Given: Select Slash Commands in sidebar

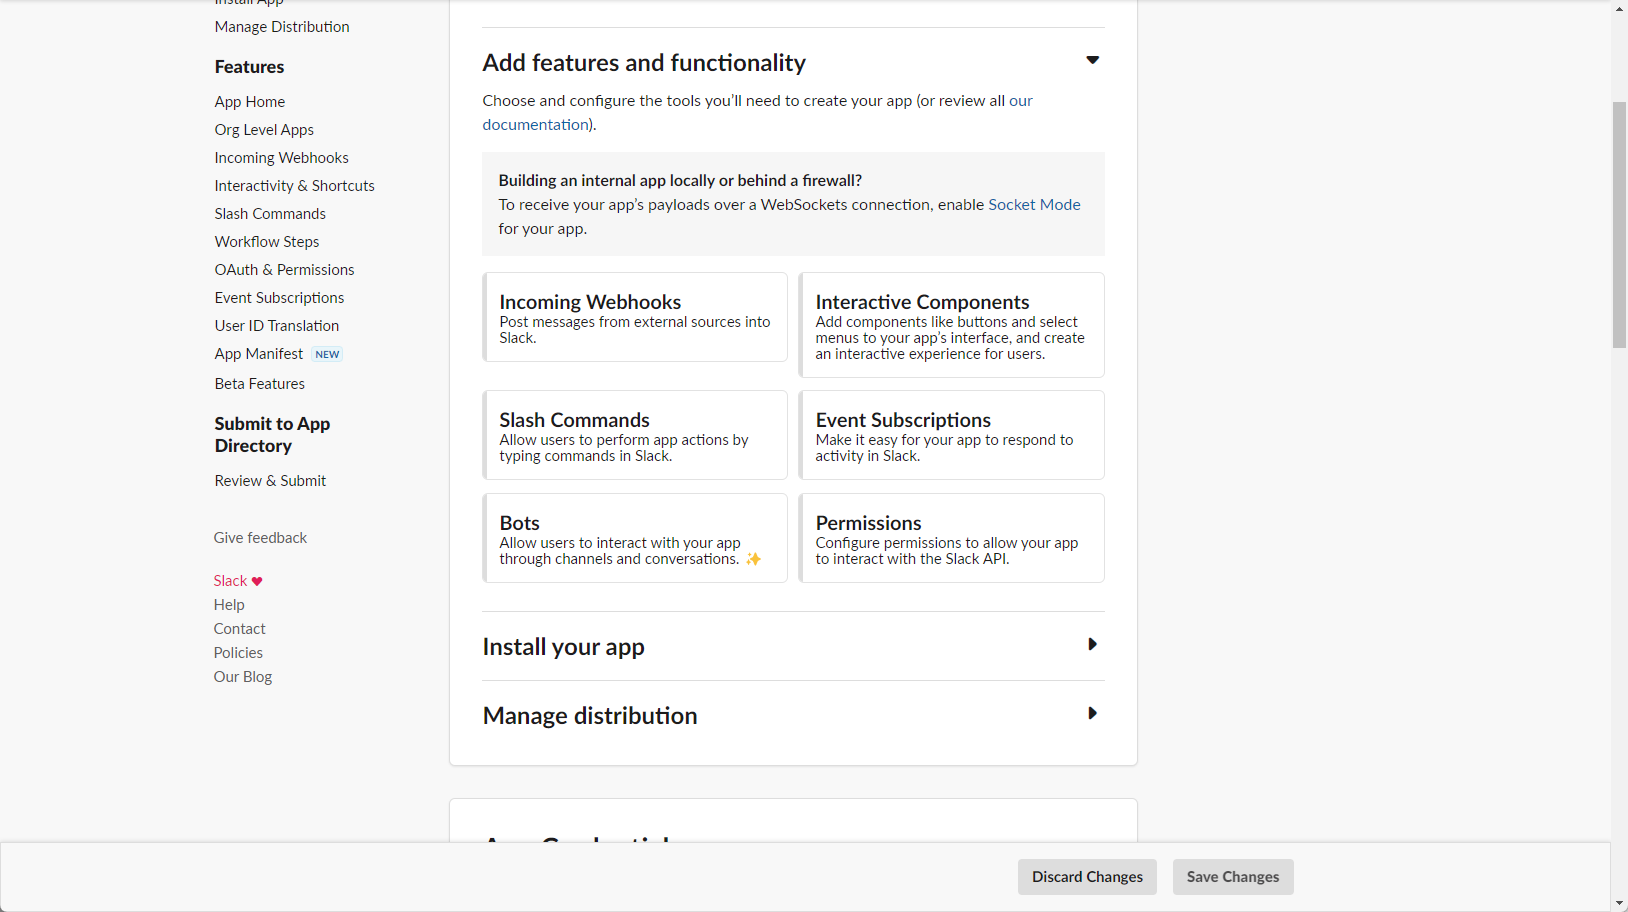Looking at the screenshot, I should coord(270,214).
